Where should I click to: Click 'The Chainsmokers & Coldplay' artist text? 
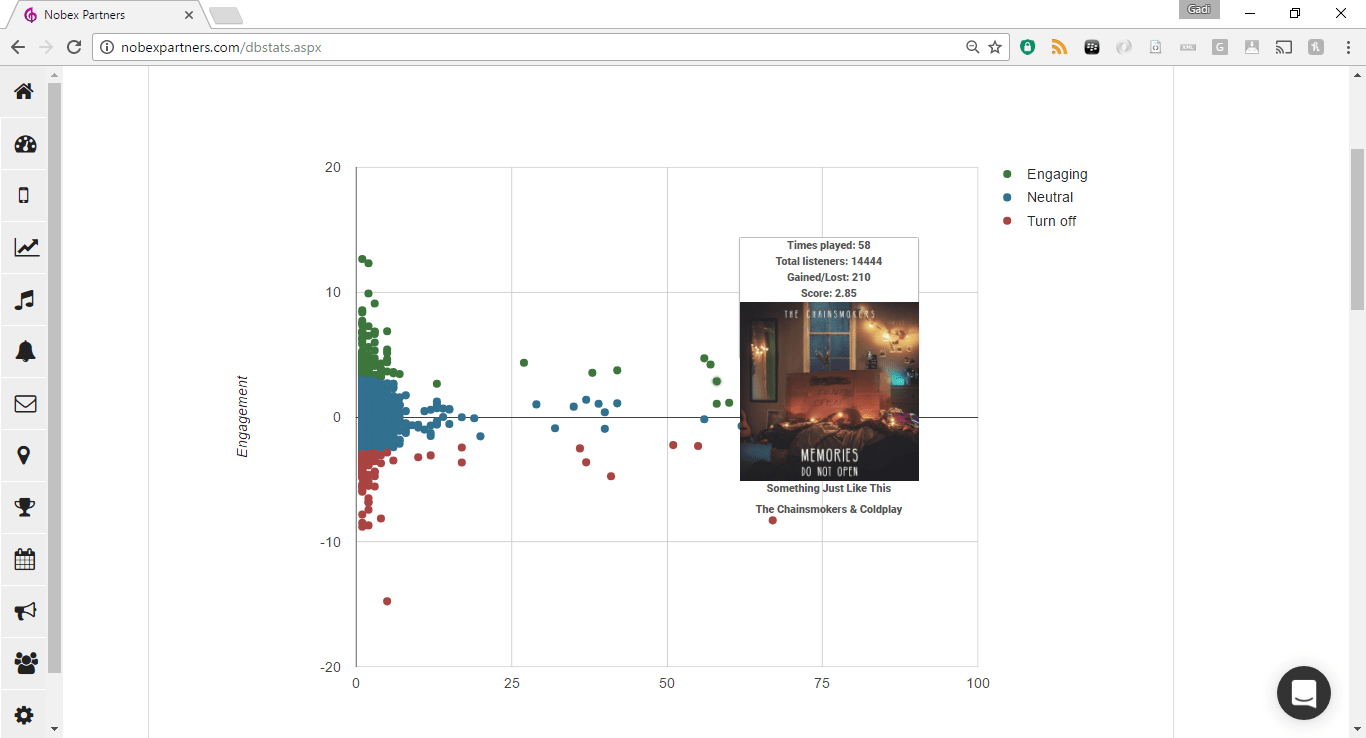click(829, 509)
